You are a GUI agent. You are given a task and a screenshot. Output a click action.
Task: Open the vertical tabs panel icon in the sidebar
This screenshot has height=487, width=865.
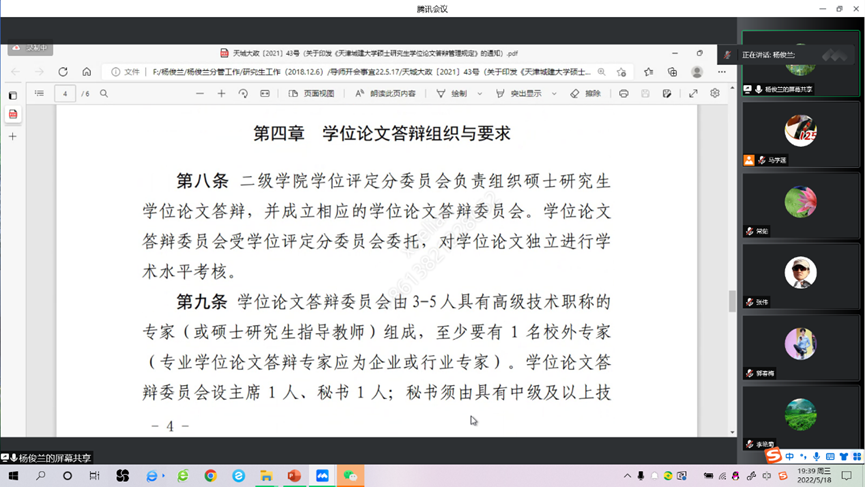point(13,95)
